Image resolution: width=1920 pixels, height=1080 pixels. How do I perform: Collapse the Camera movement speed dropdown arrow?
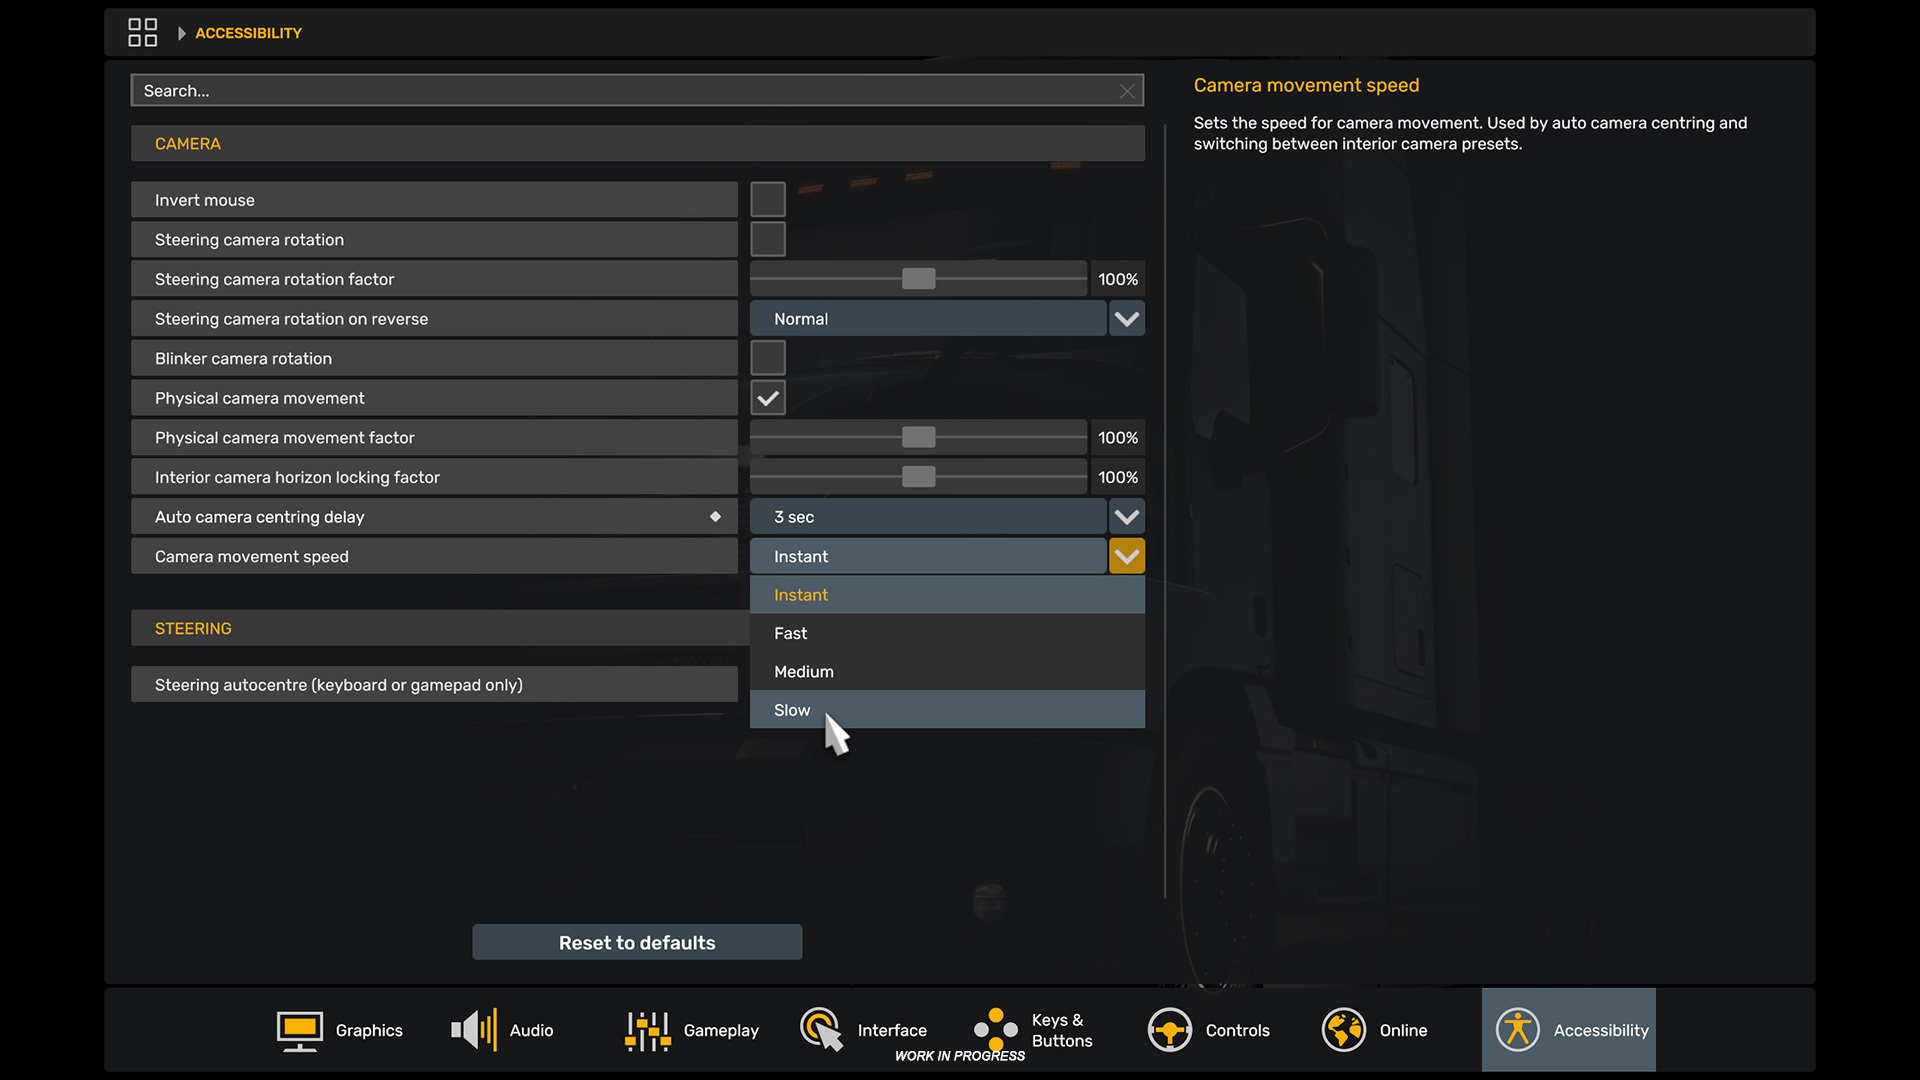[1126, 556]
